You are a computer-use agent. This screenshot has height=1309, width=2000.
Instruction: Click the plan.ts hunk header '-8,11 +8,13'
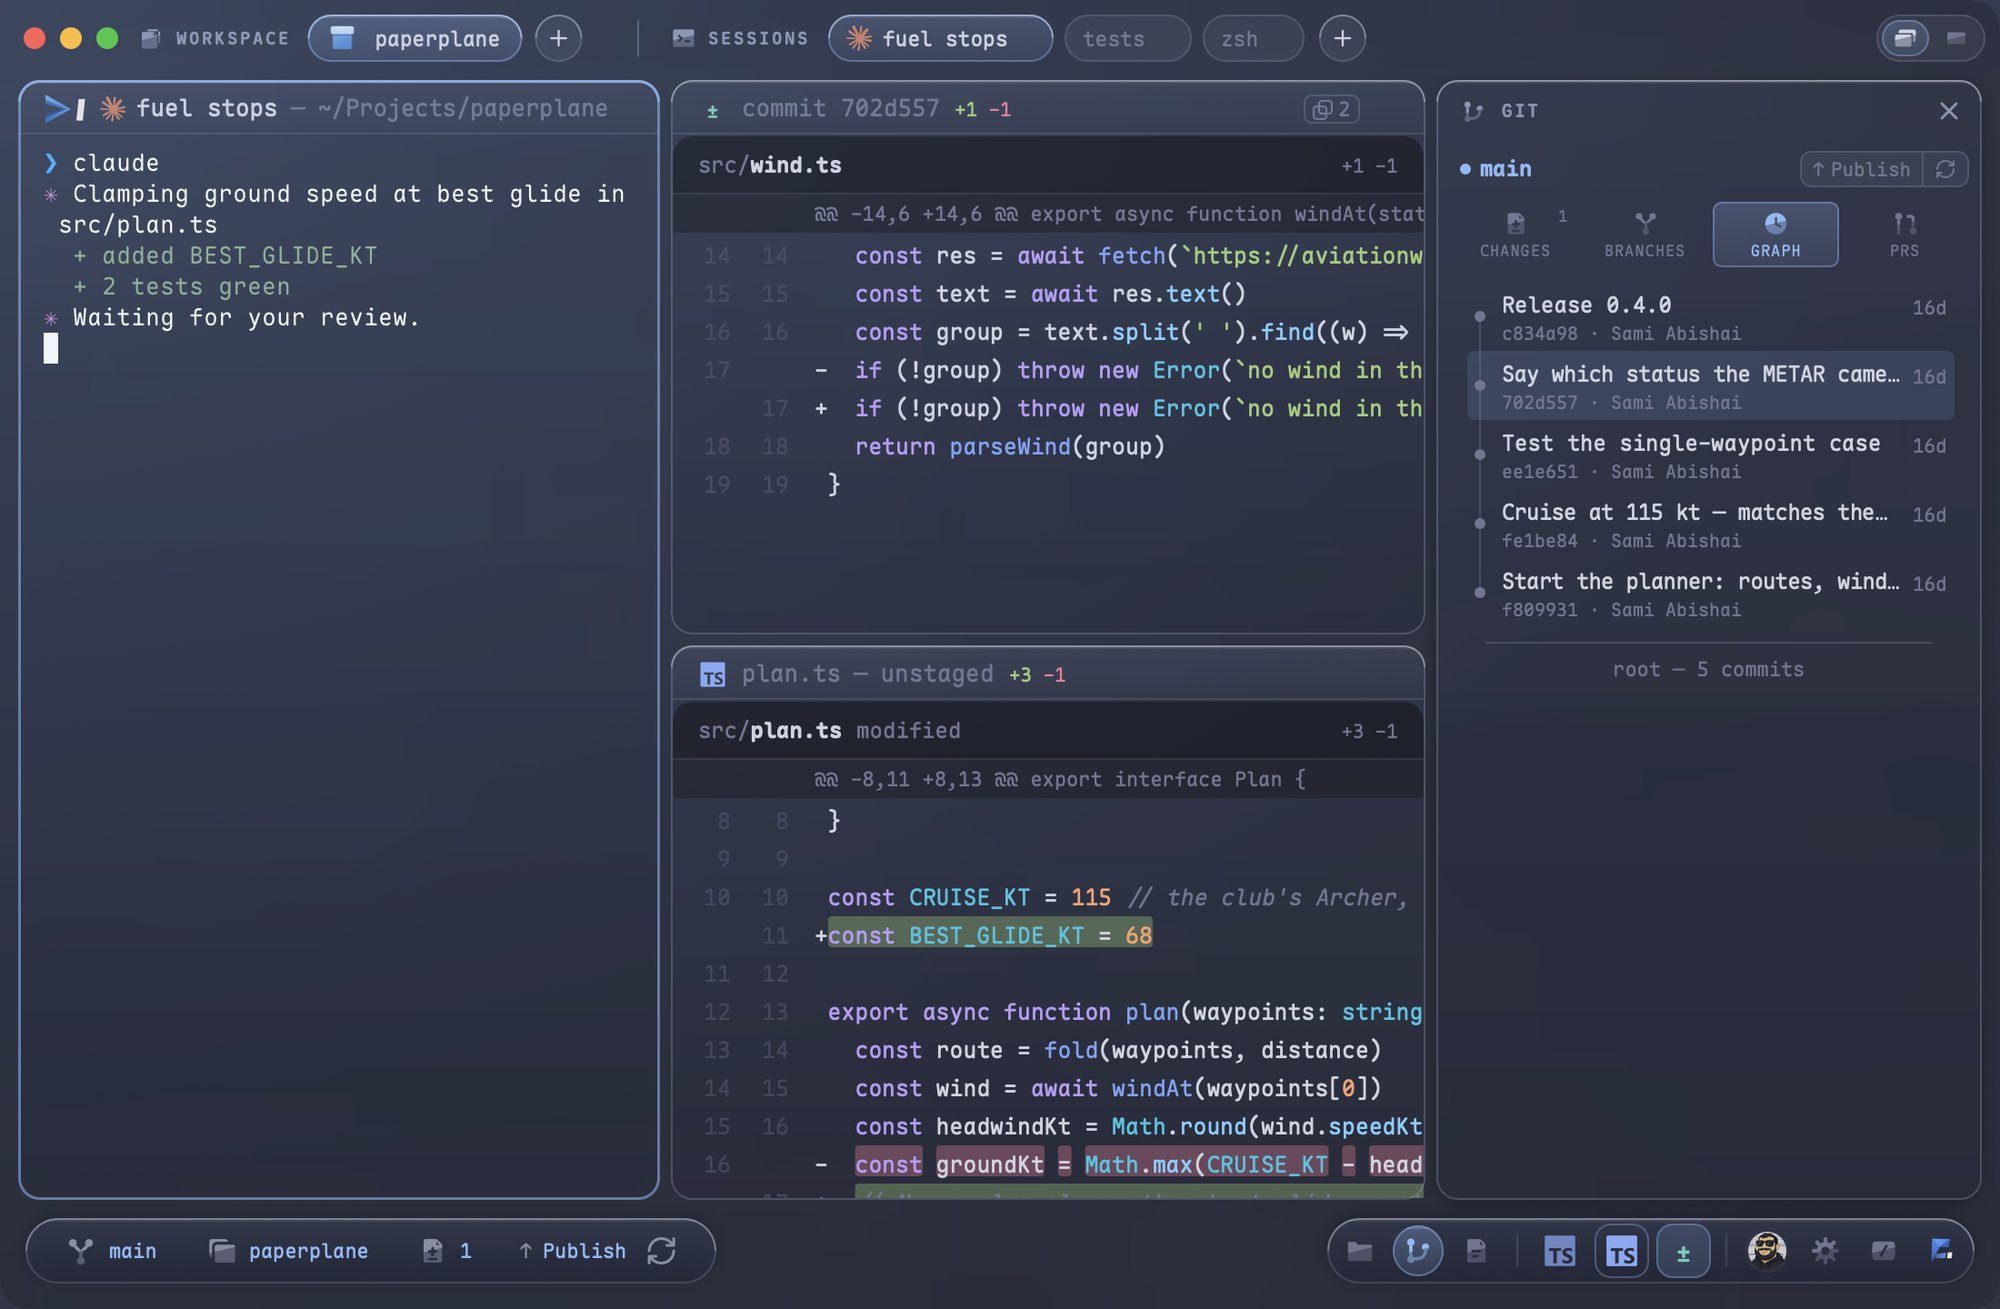point(1048,779)
